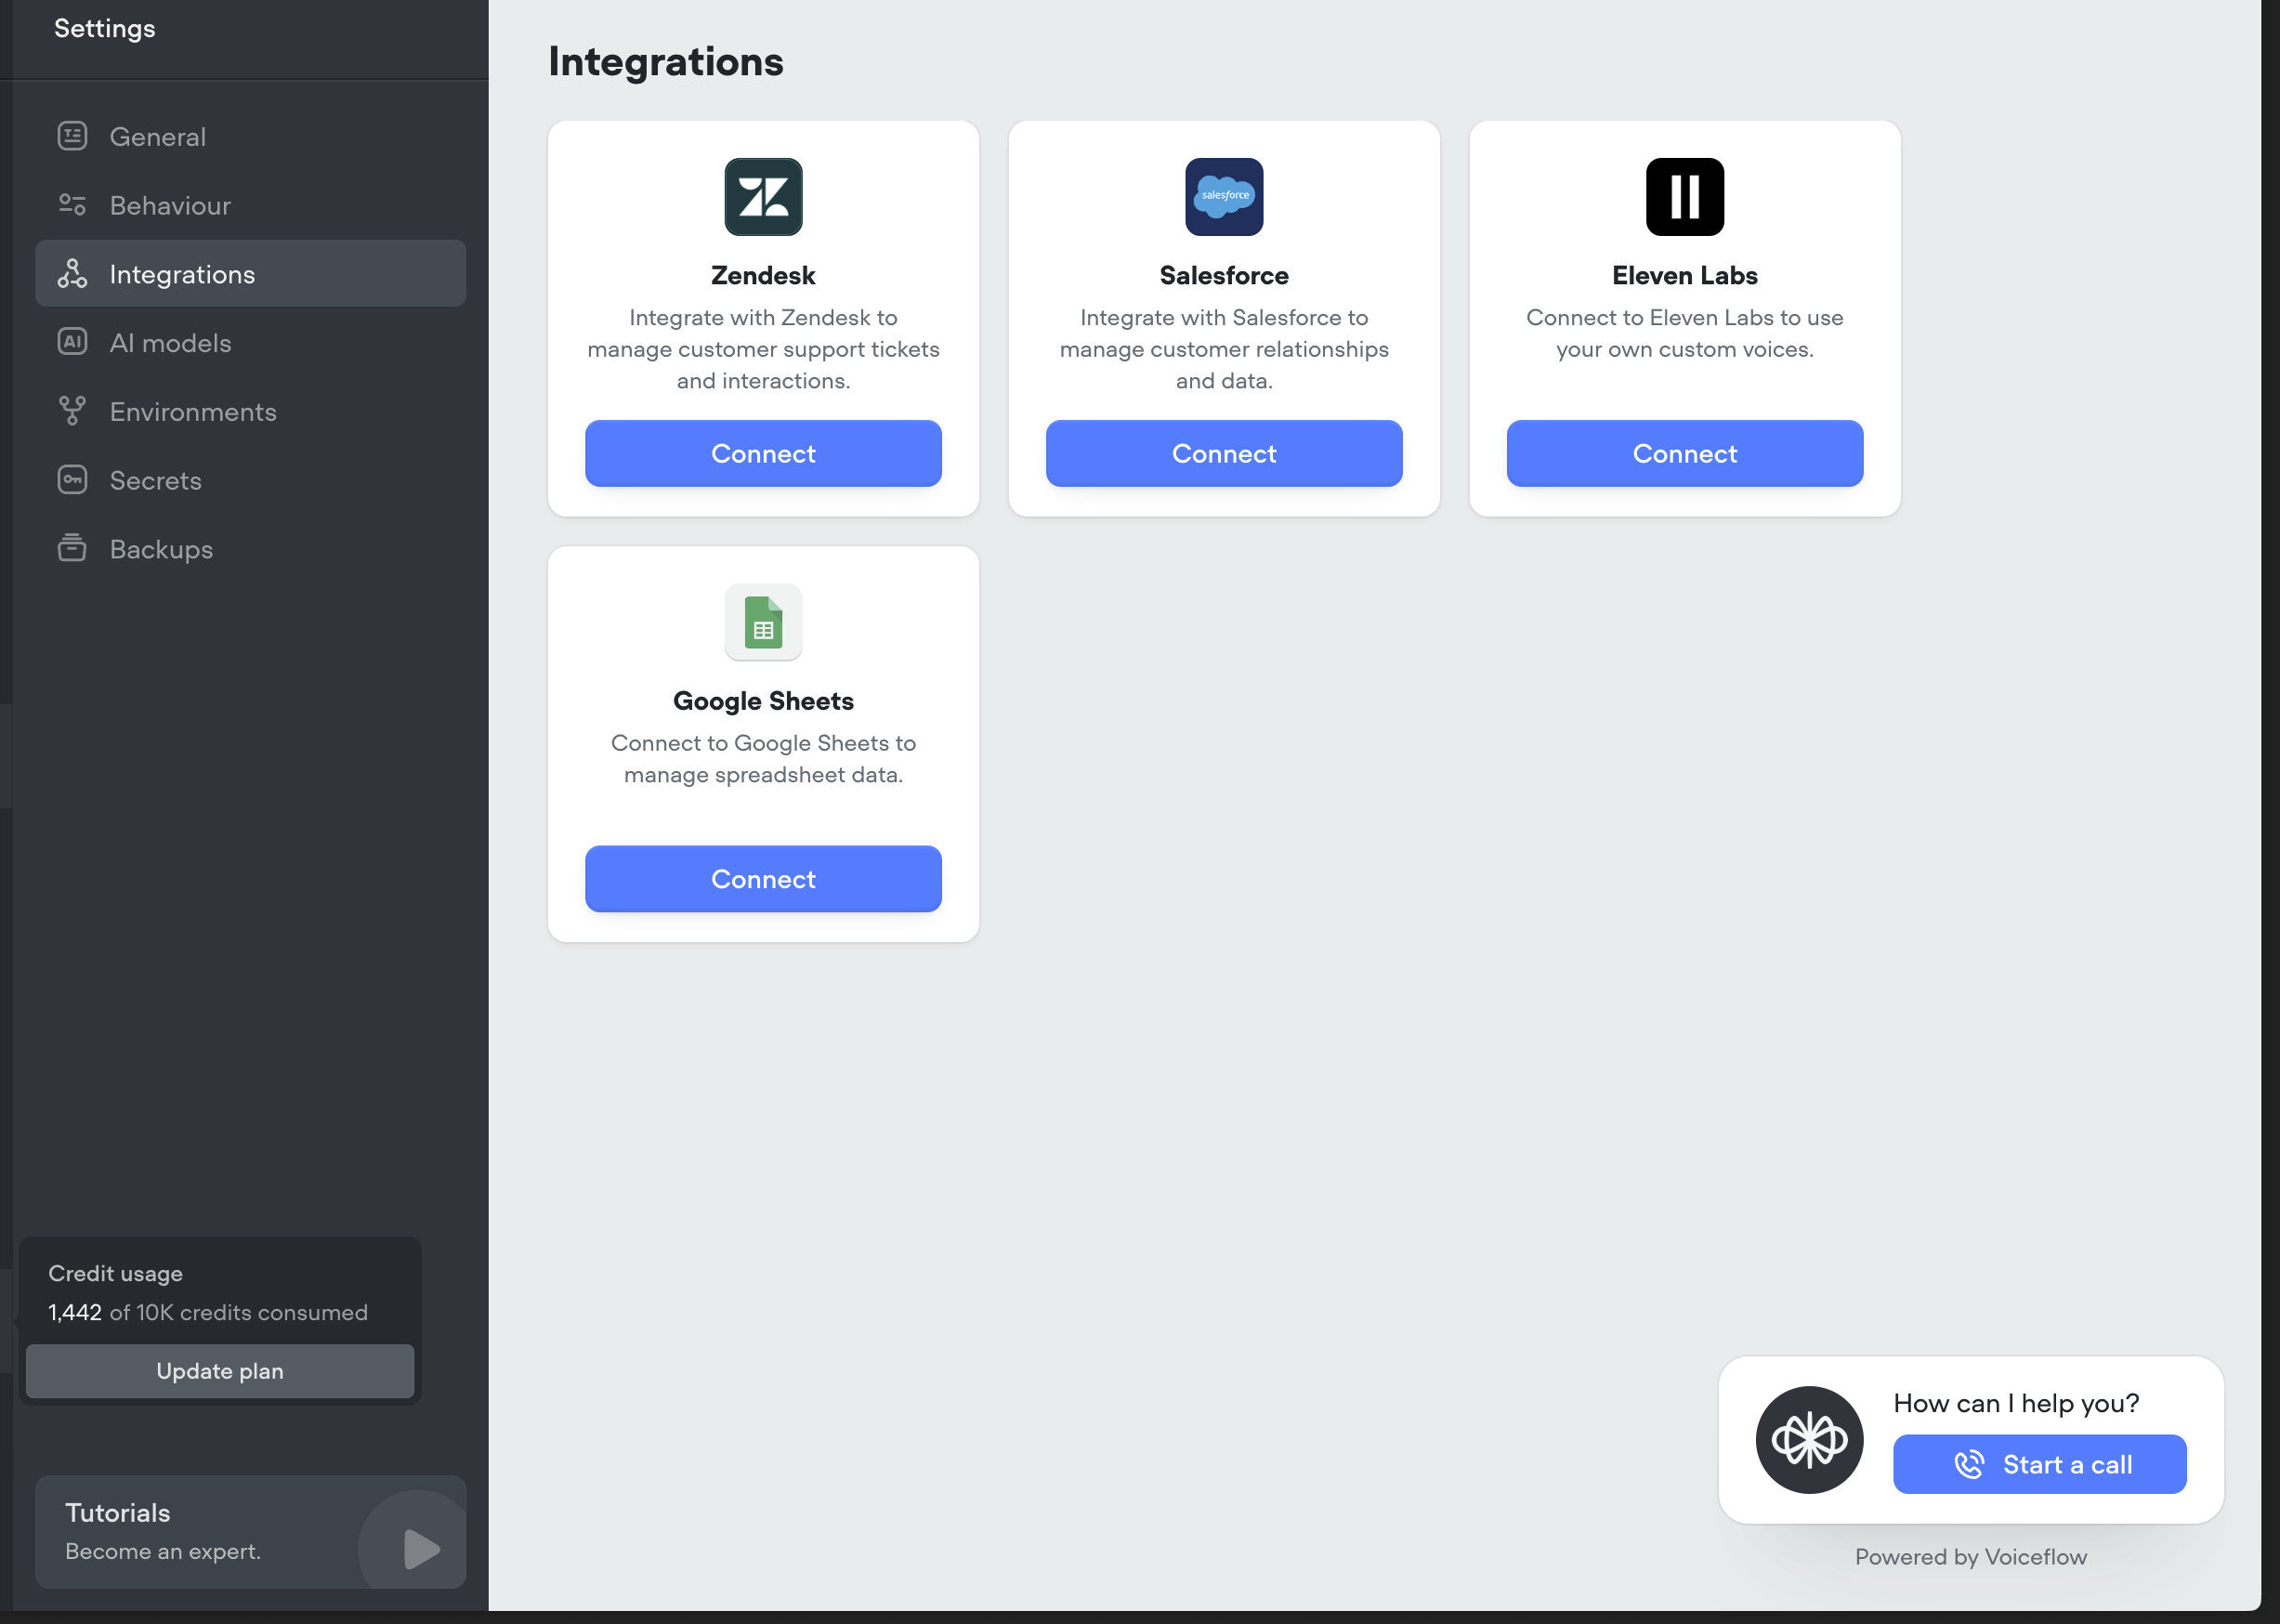Click the Eleven Labs description text
Viewport: 2280px width, 1624px height.
[1685, 333]
